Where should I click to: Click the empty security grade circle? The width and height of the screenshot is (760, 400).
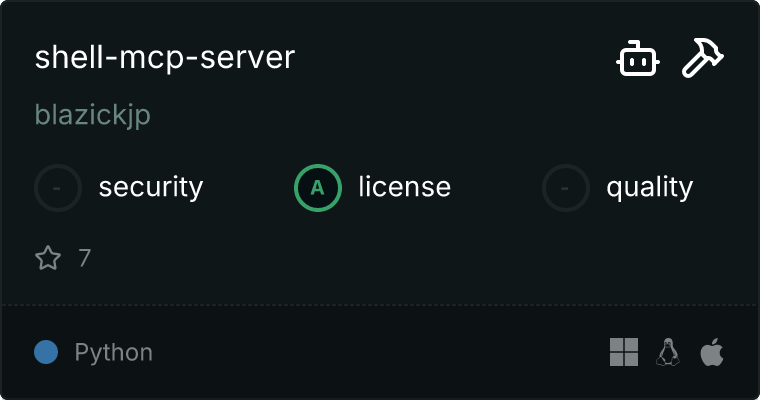tap(59, 187)
